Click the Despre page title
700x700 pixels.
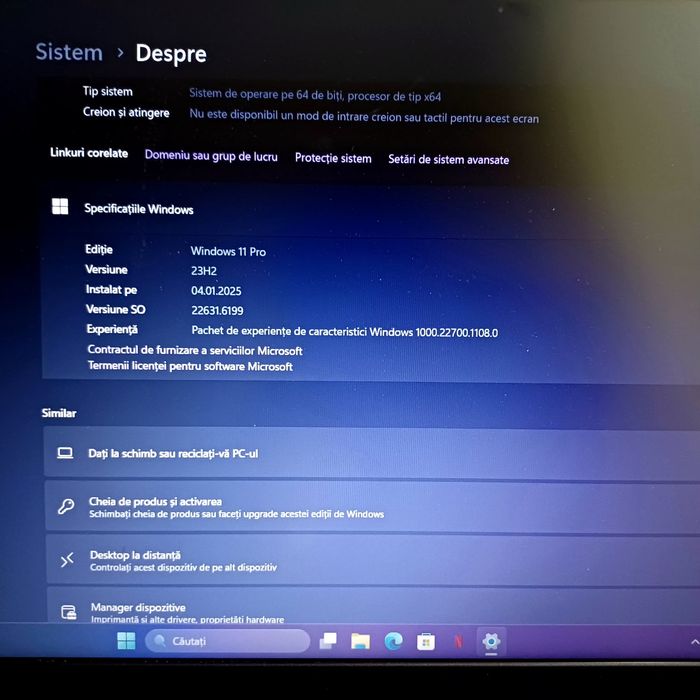(171, 54)
